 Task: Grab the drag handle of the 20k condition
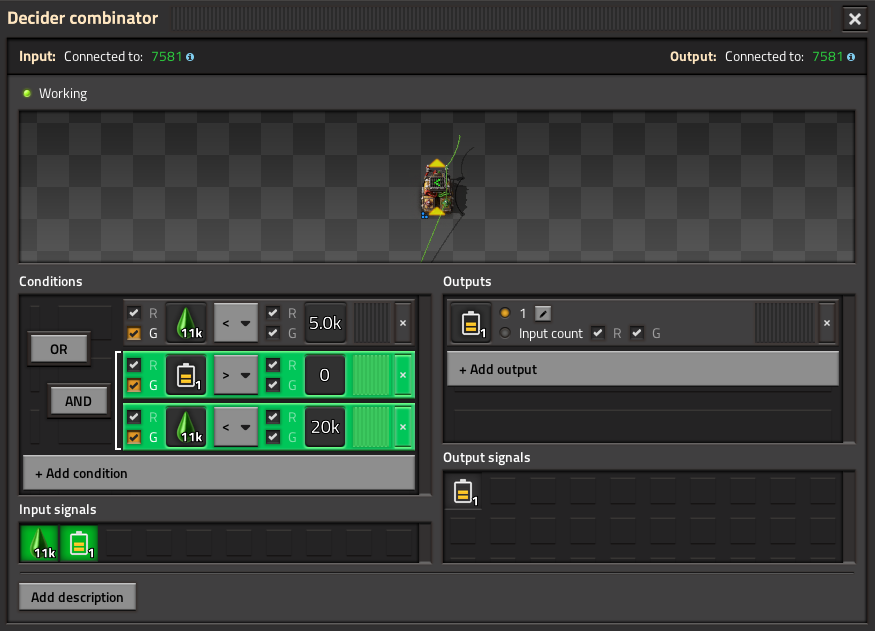(372, 427)
